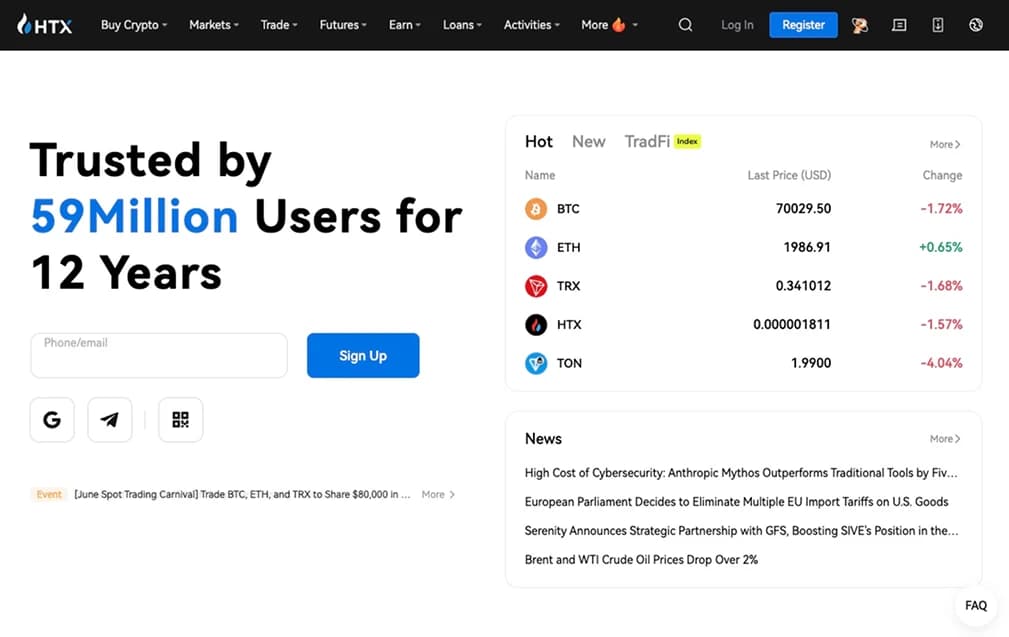Open the messages icon in header
Viewport: 1009px width, 637px height.
(899, 25)
